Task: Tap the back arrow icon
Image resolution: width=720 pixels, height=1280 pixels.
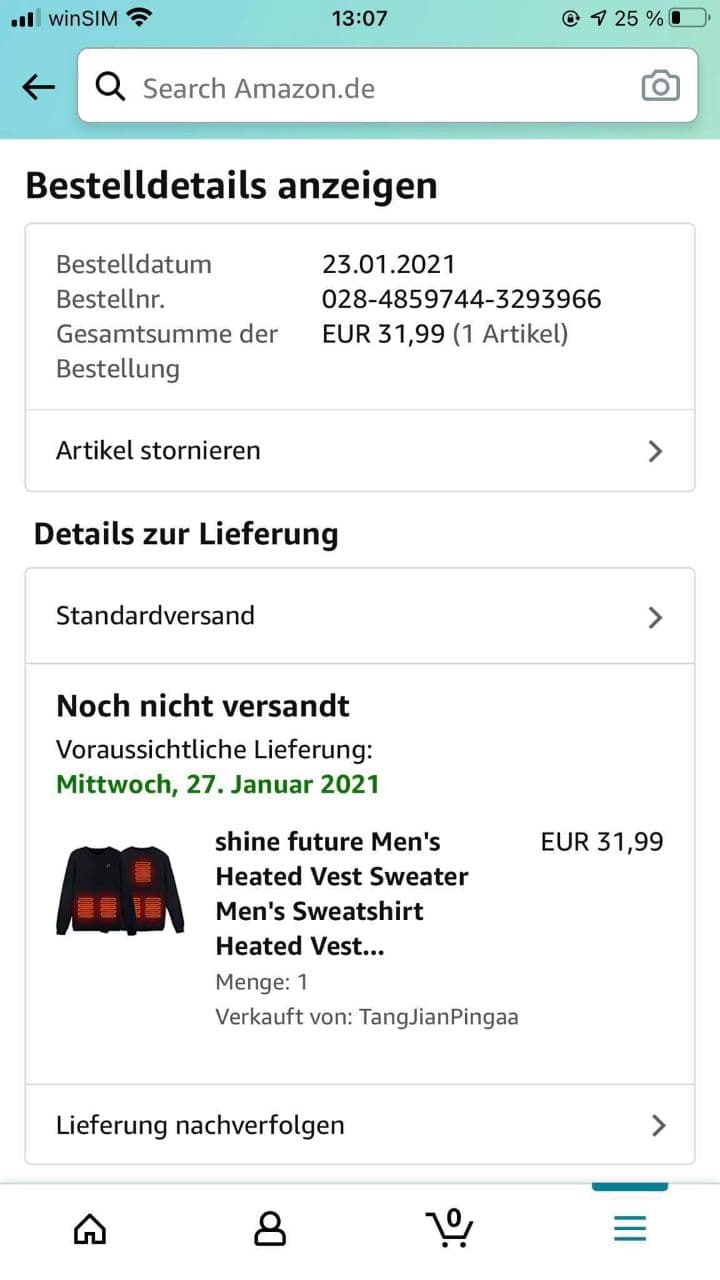Action: [x=39, y=87]
